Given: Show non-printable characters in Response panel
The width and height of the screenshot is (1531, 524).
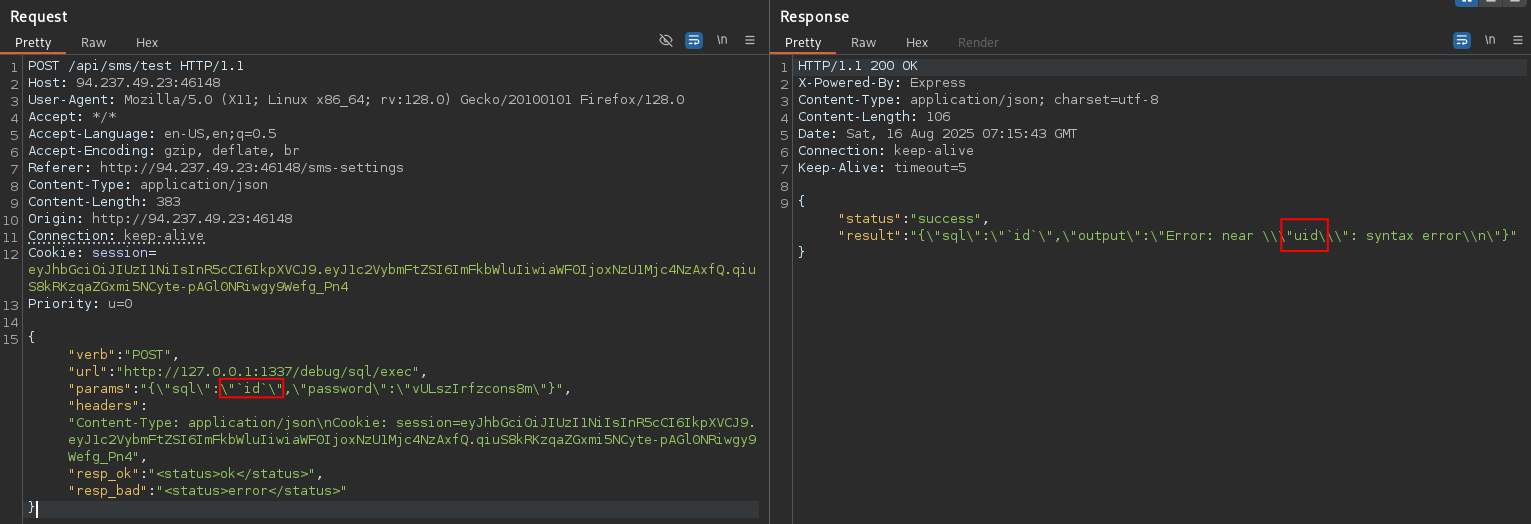Looking at the screenshot, I should [1490, 40].
